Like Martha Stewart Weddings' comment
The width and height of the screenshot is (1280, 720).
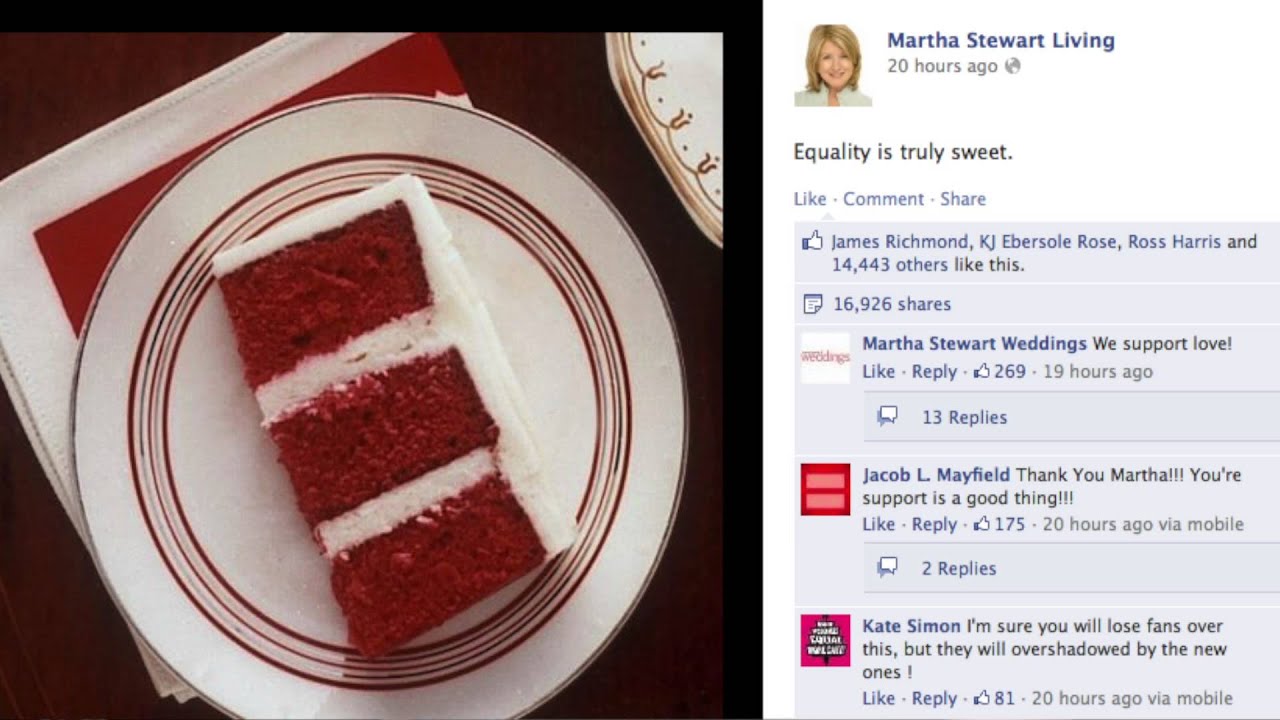(879, 371)
